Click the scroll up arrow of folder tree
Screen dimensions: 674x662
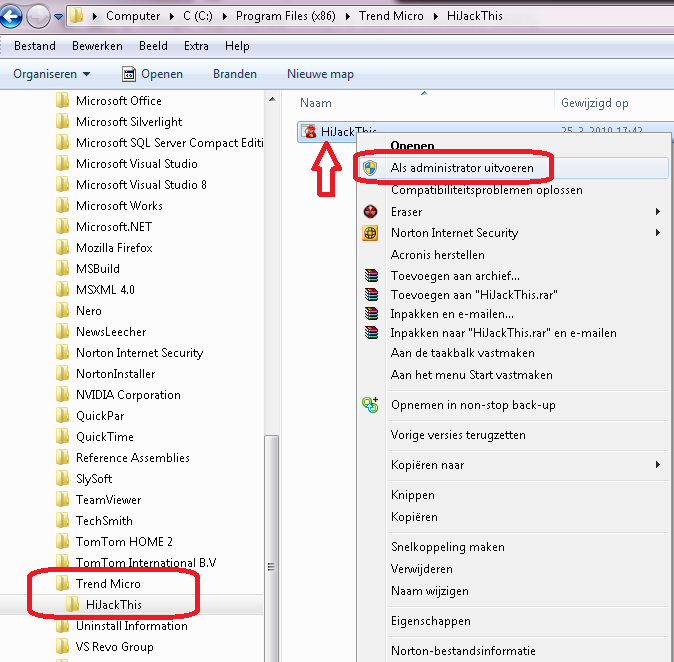[x=272, y=100]
